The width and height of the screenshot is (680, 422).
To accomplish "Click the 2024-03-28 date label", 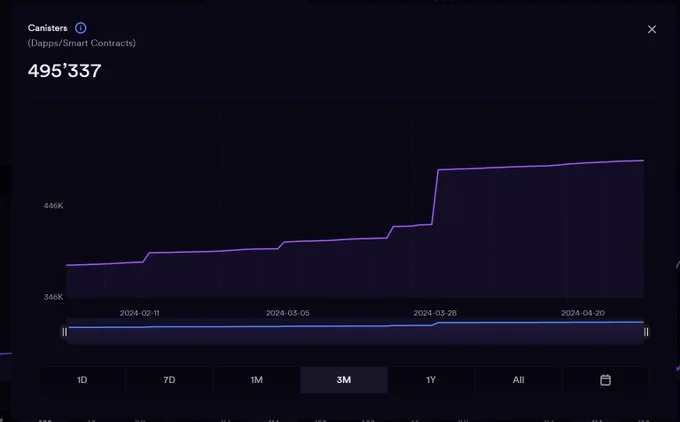I will 435,313.
